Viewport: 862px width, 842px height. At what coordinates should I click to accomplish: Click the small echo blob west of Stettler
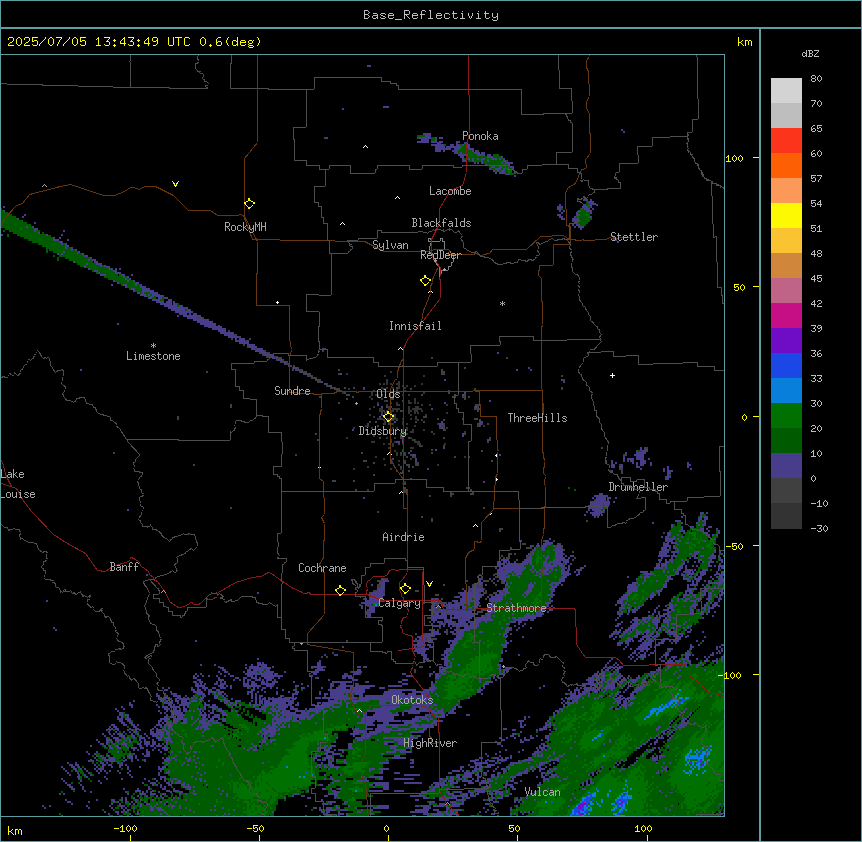click(x=582, y=215)
